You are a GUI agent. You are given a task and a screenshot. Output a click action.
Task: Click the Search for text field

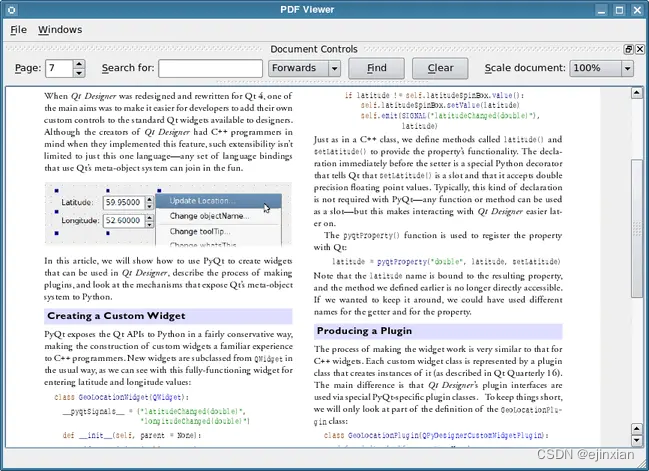[x=210, y=68]
